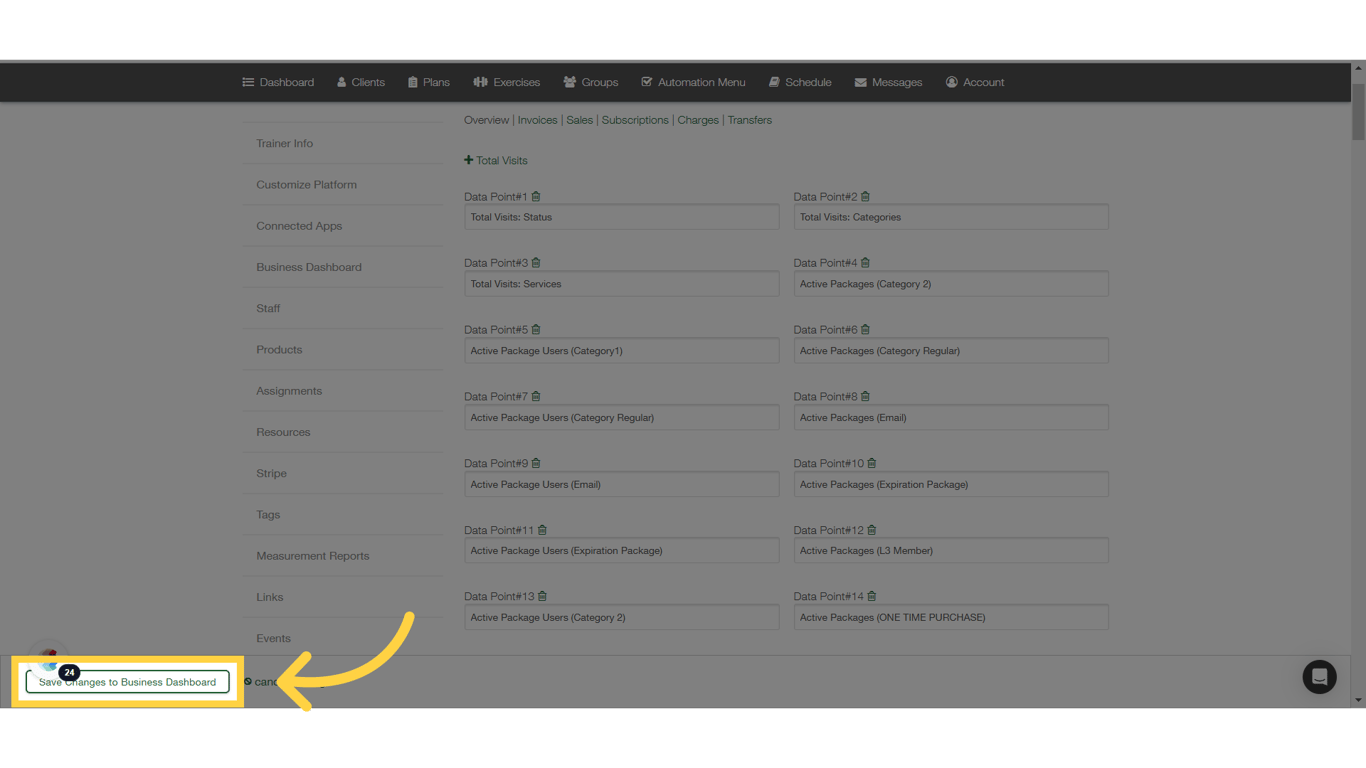Screen dimensions: 1366x768
Task: Click trash icon beside Data Point#6
Action: tap(865, 330)
